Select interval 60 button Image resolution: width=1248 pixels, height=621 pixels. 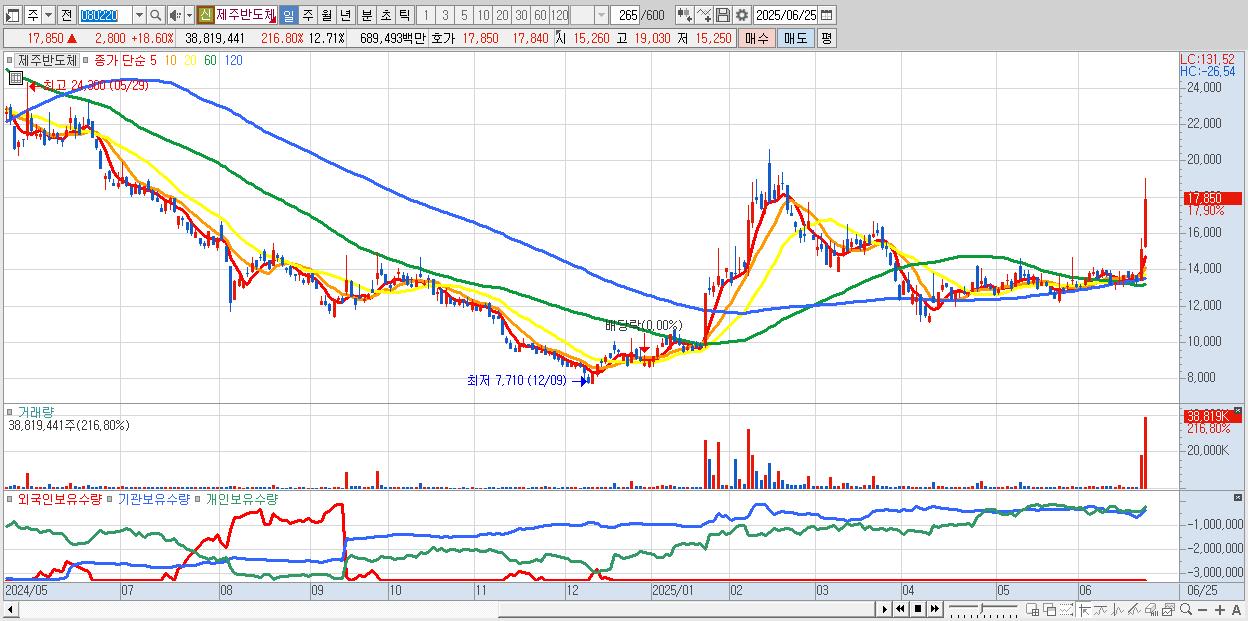[x=540, y=15]
